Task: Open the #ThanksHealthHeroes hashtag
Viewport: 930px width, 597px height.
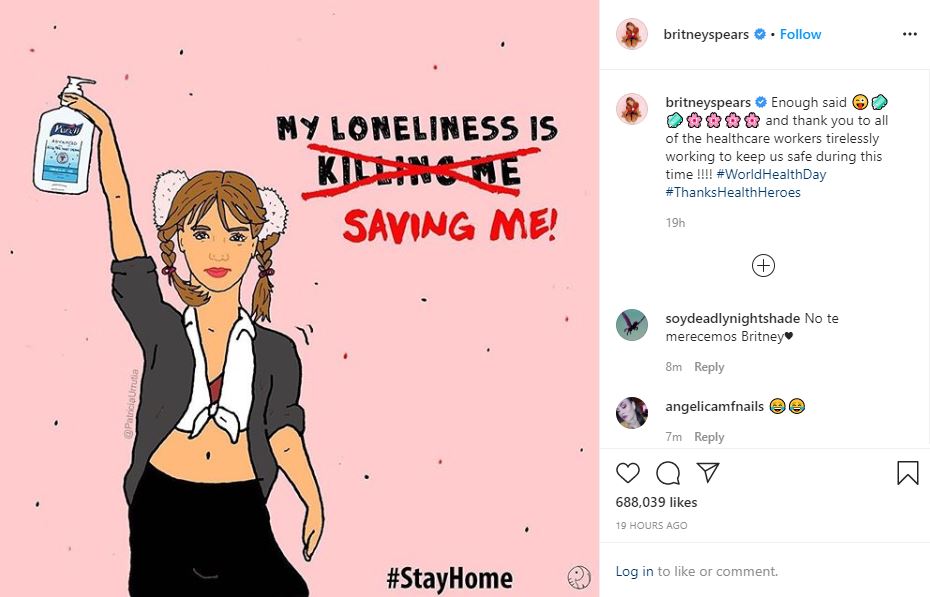Action: tap(733, 192)
